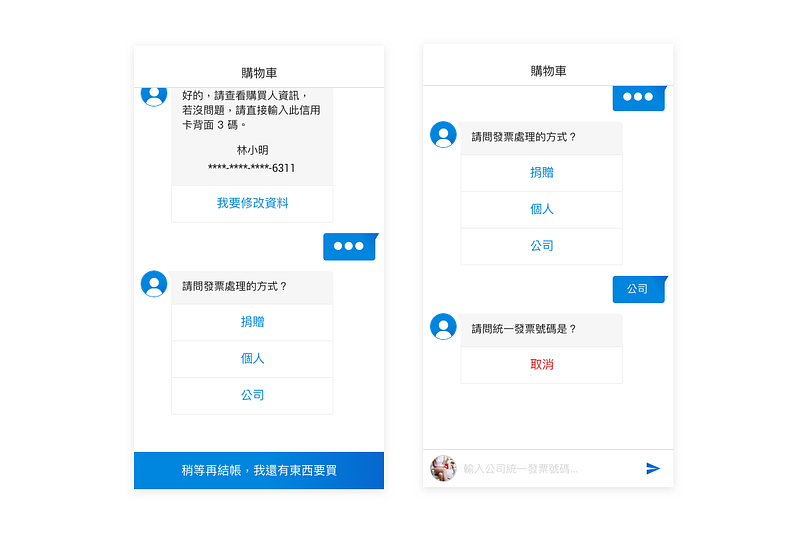Select 公司 option in right chat's invoice list
The height and width of the screenshot is (533, 800).
click(541, 246)
